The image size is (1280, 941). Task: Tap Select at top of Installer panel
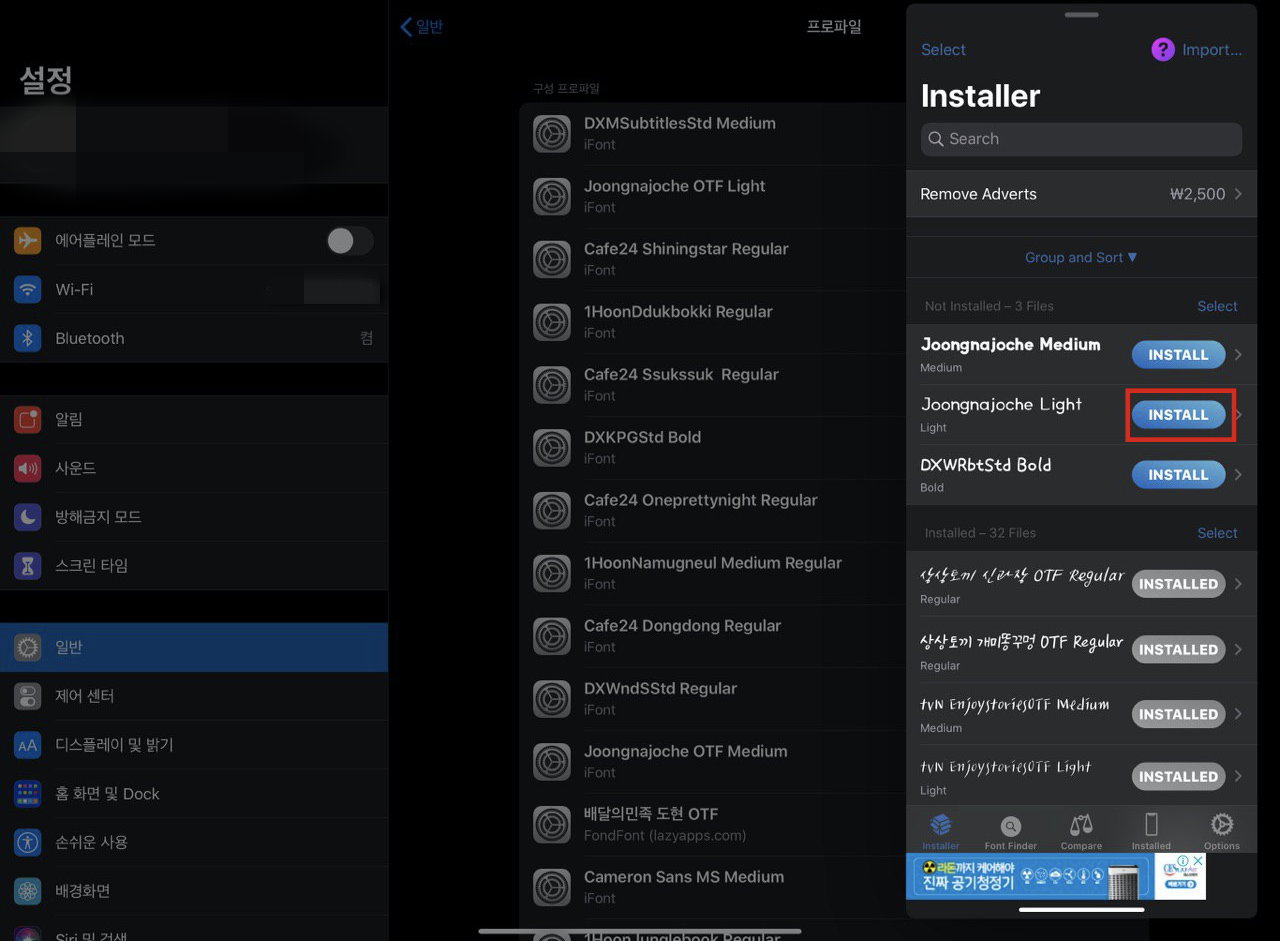click(943, 50)
